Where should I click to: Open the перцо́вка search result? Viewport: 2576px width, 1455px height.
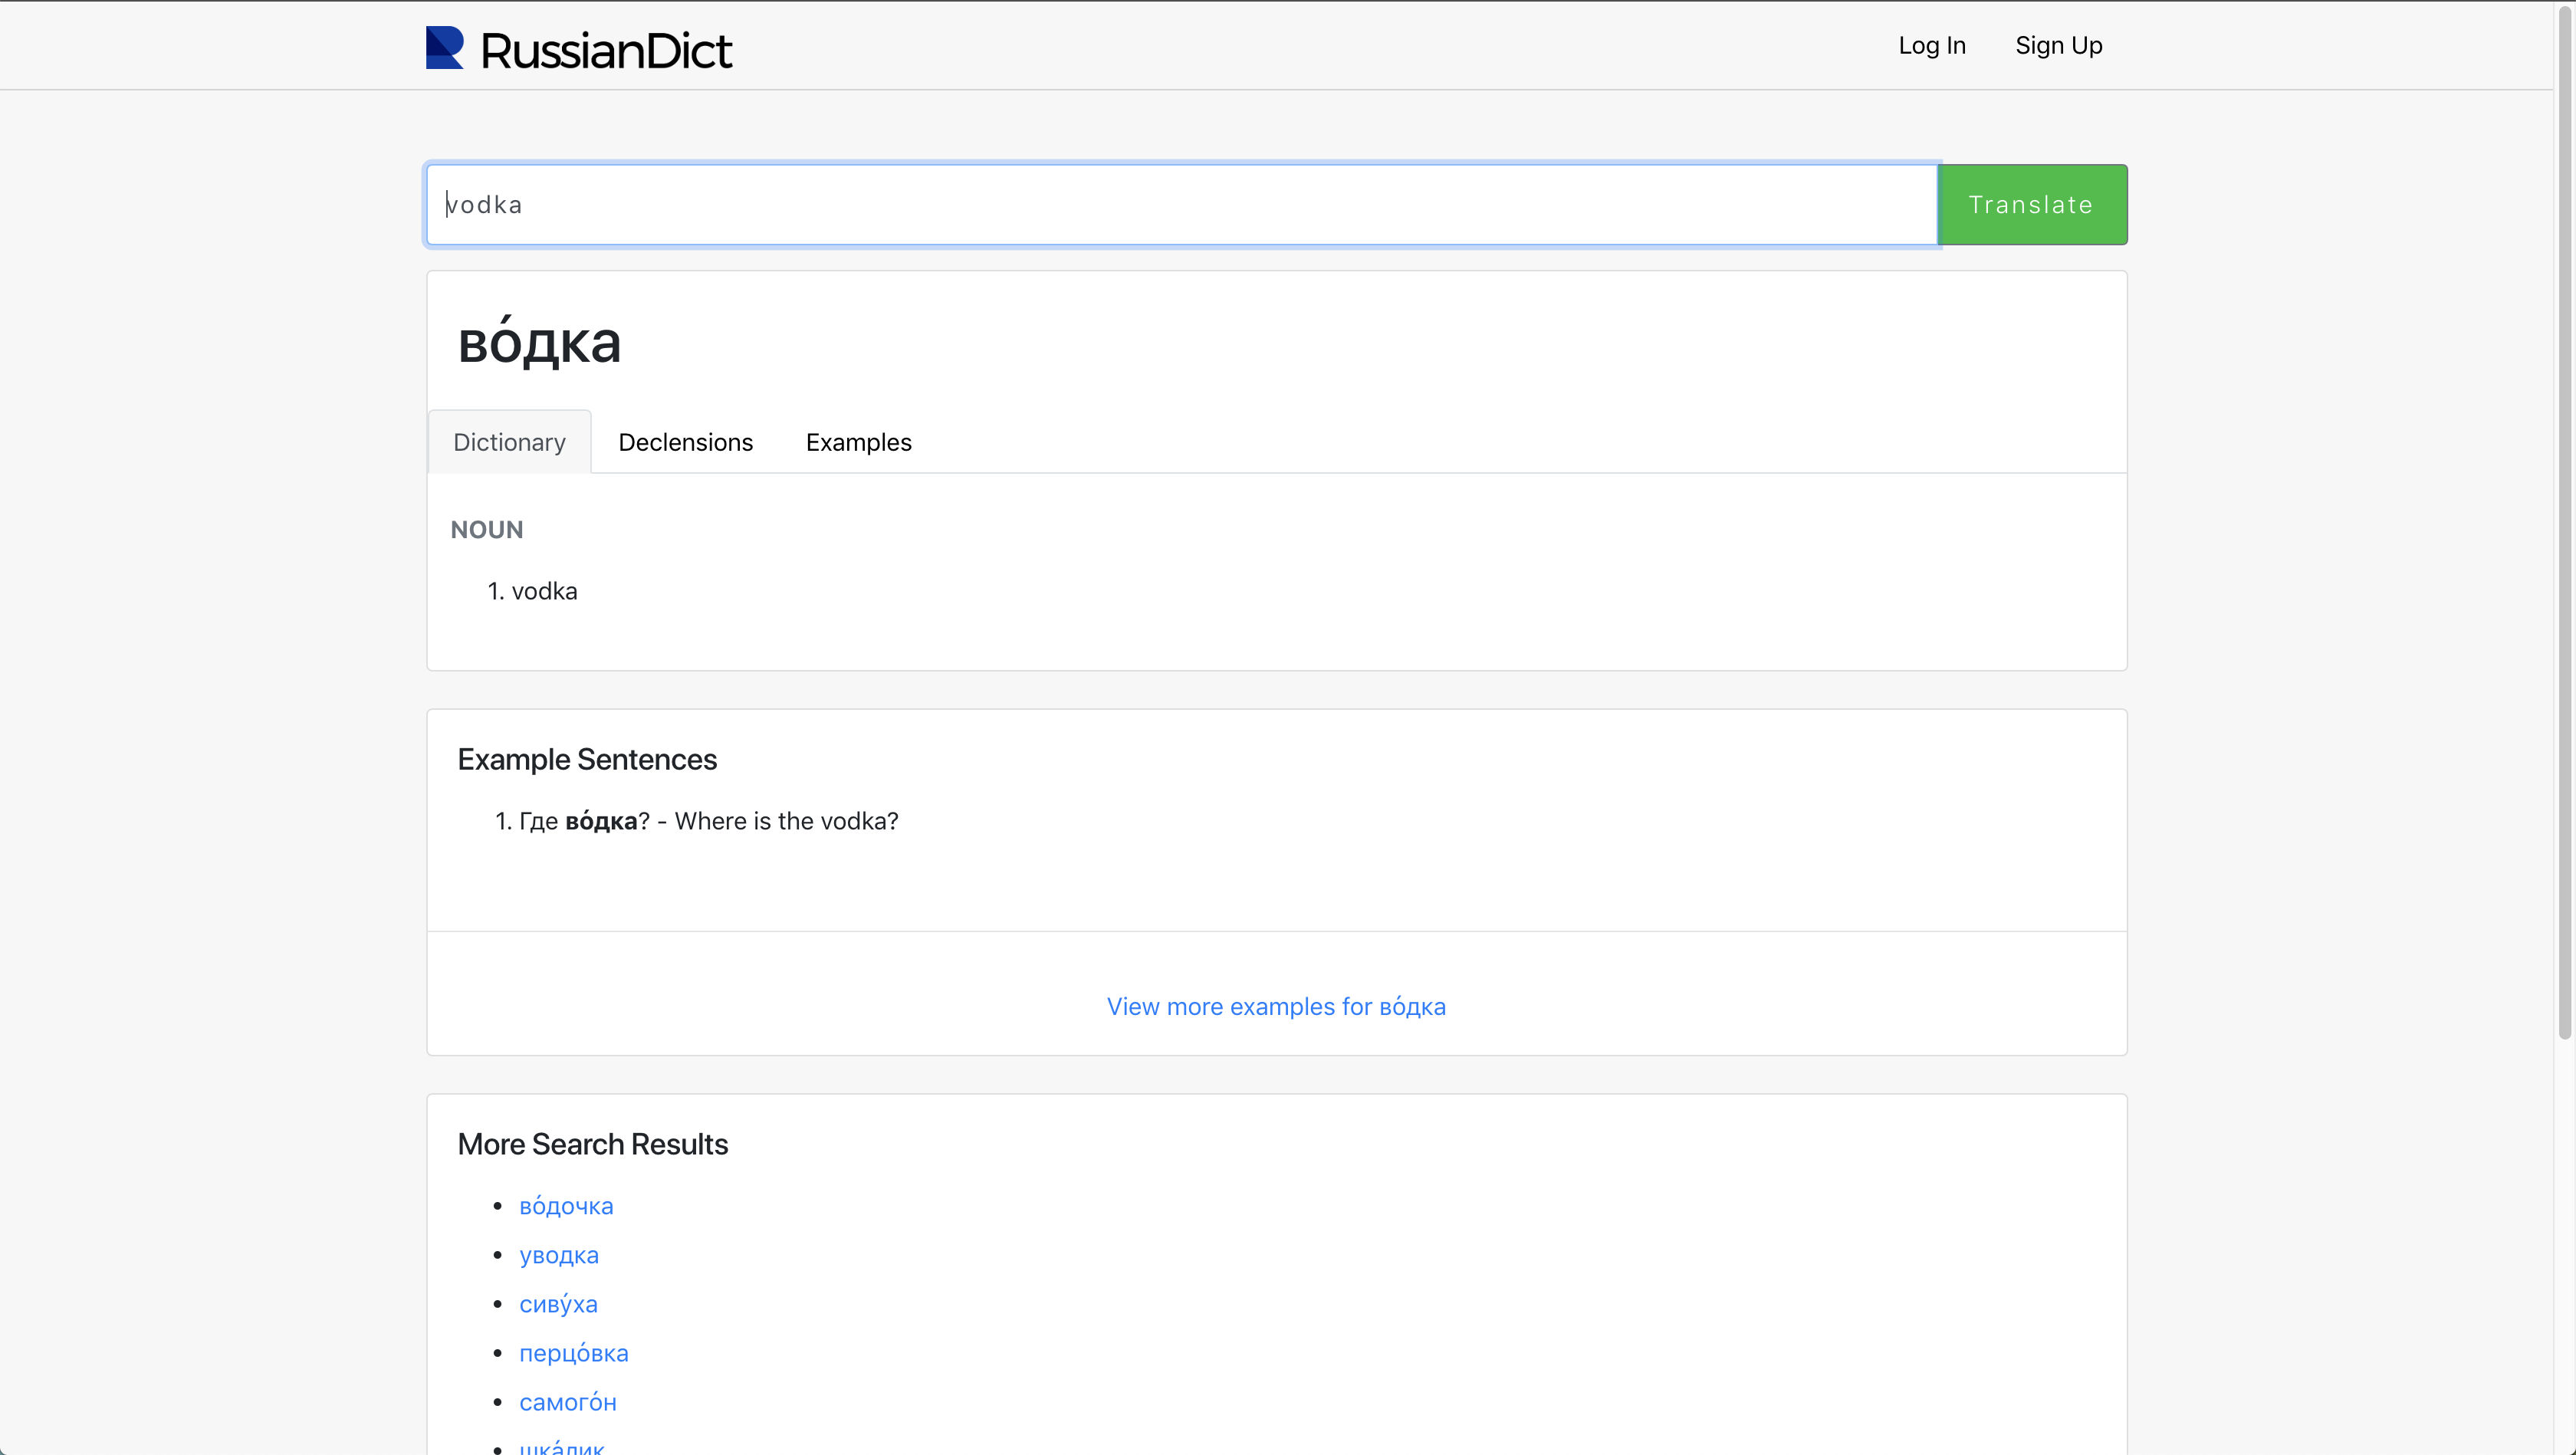(573, 1353)
